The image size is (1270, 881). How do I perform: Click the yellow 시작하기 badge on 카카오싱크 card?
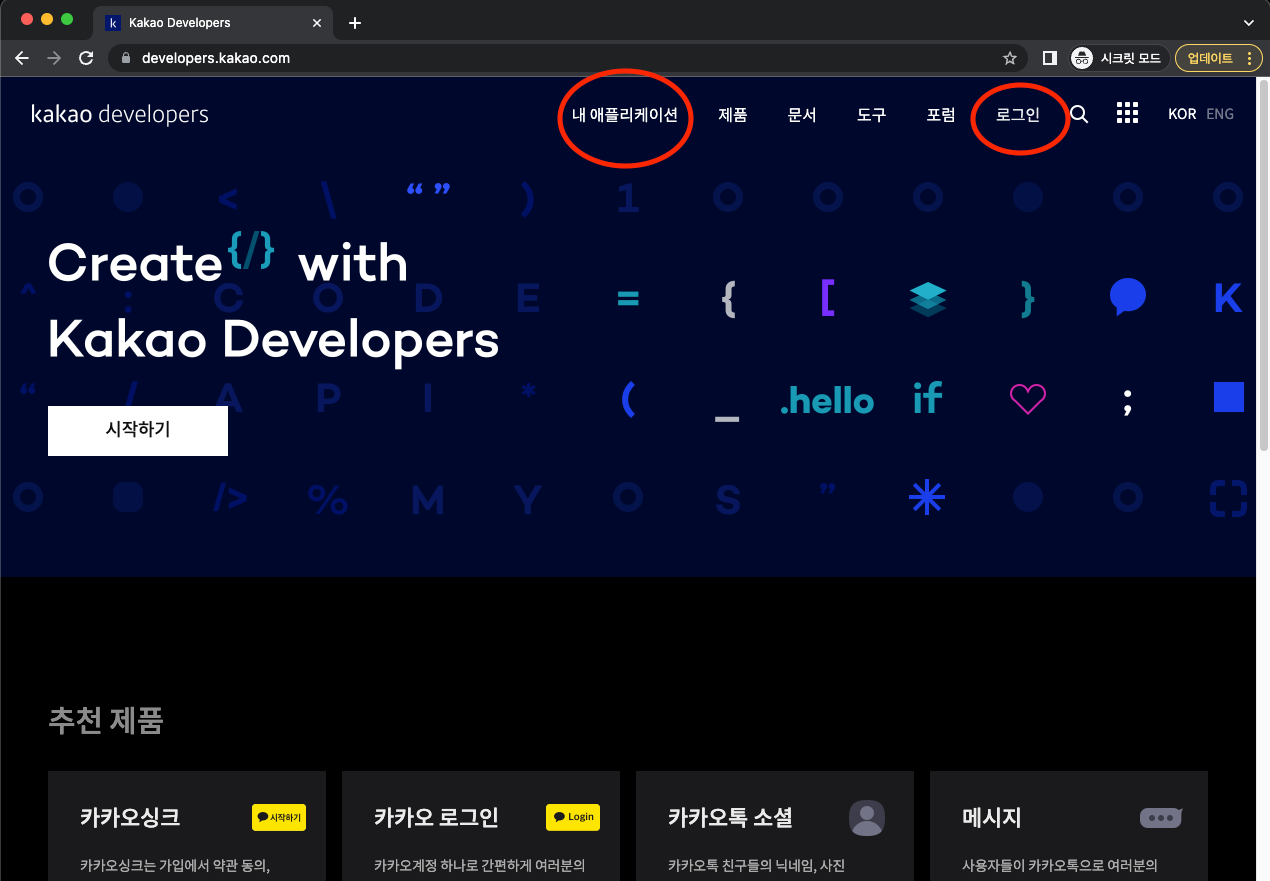tap(279, 817)
